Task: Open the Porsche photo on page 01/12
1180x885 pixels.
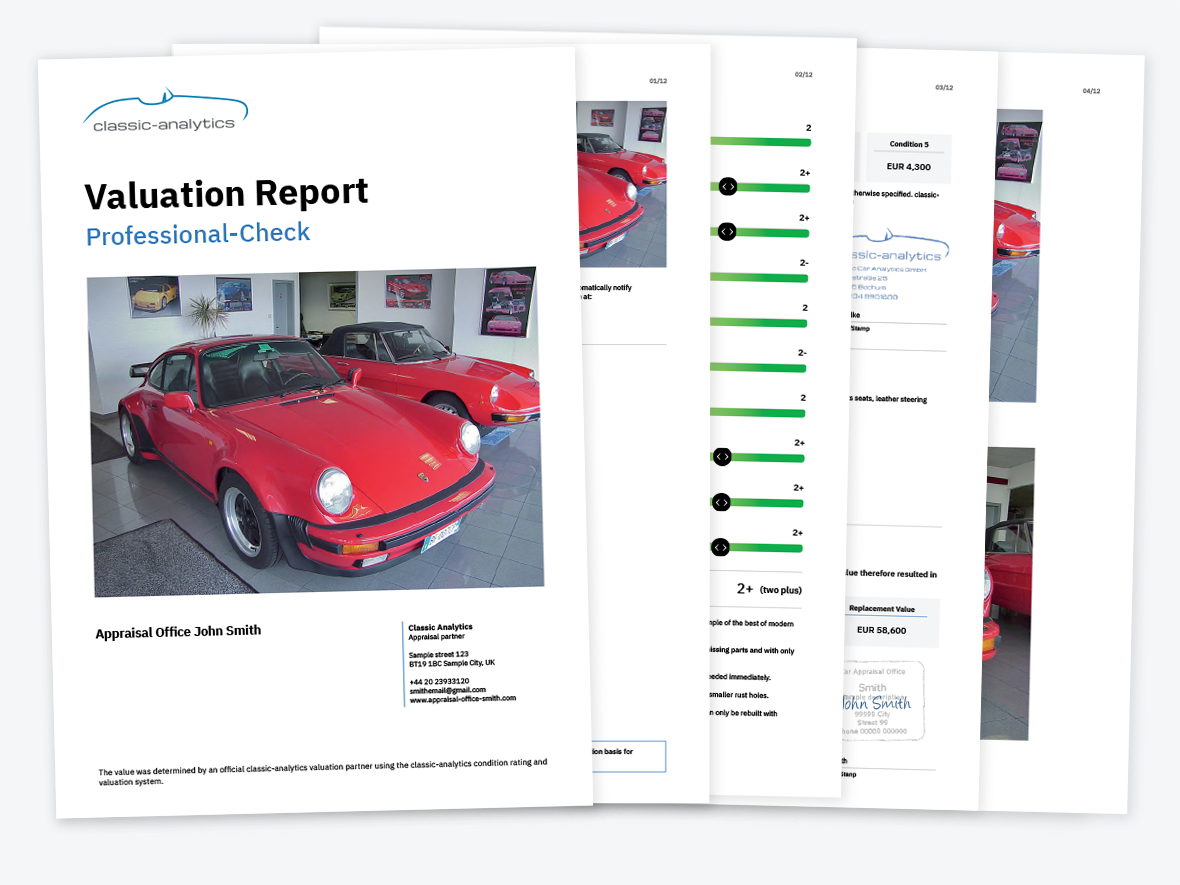Action: tap(621, 183)
